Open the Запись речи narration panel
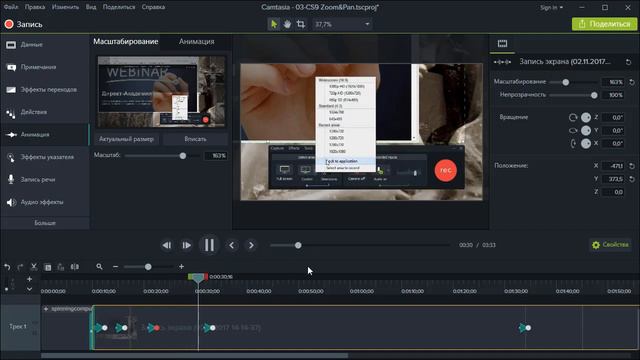Screen dimensions: 640x360 pyautogui.click(x=45, y=179)
